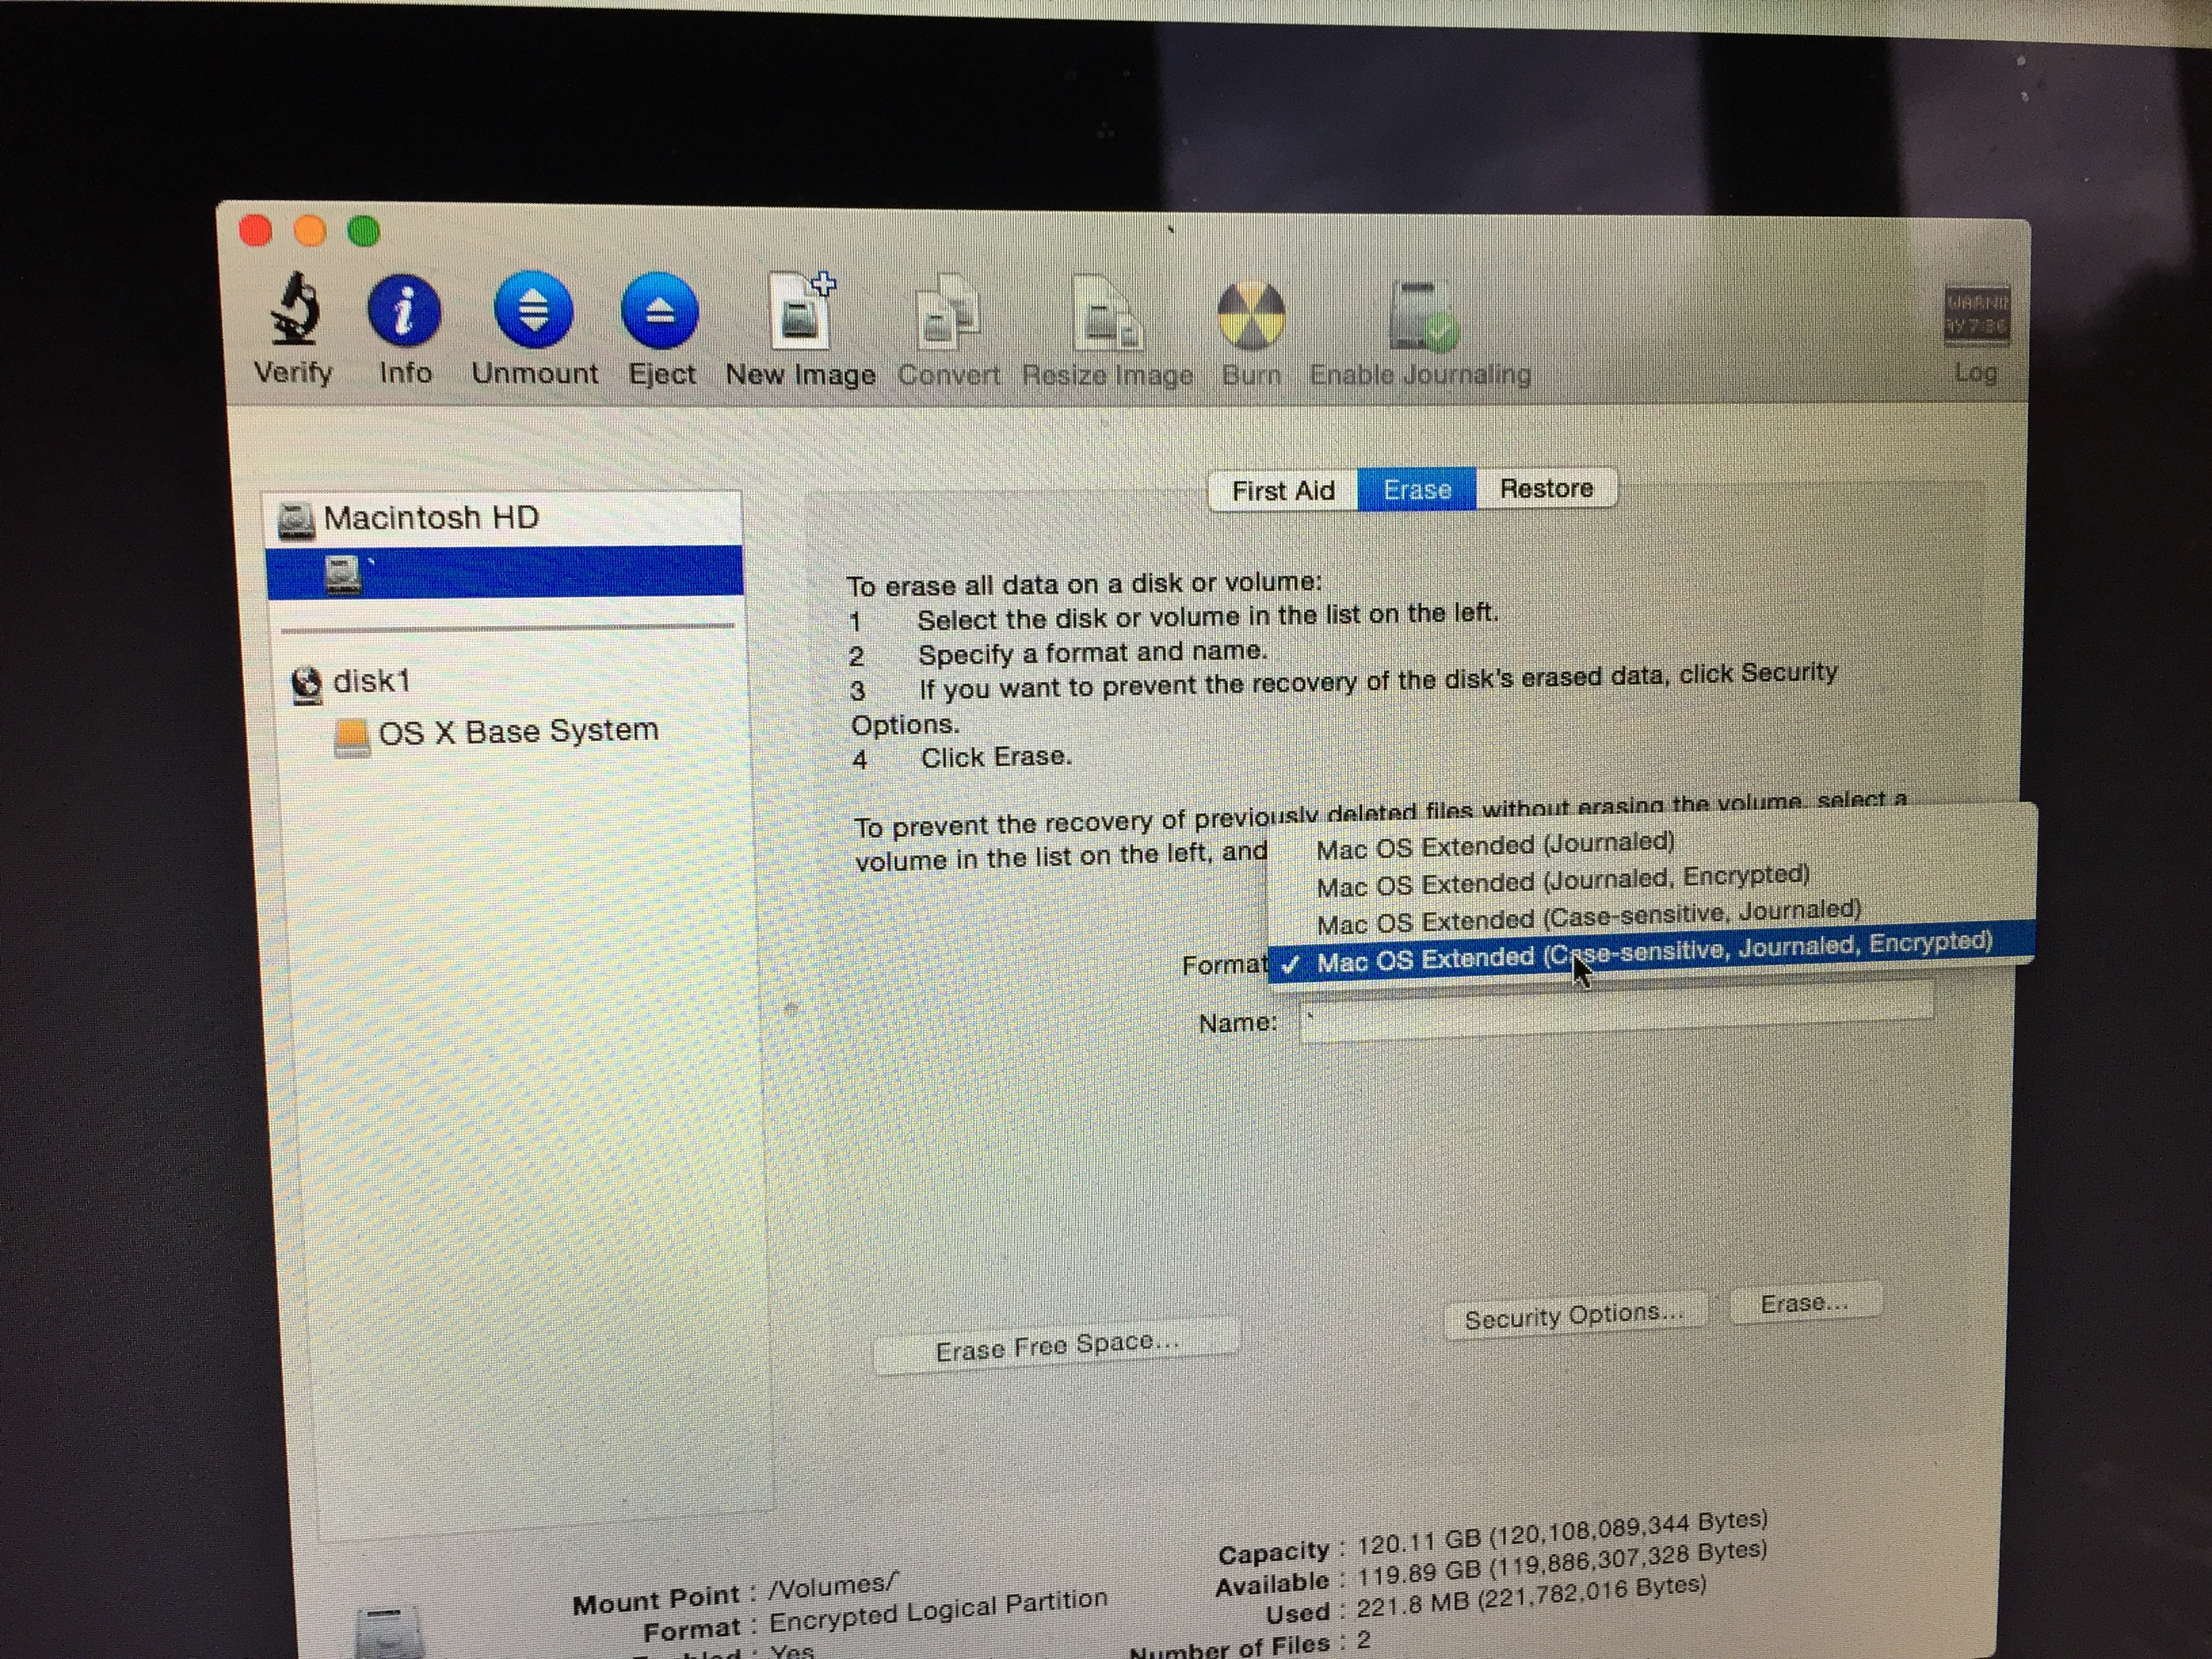This screenshot has width=2212, height=1659.
Task: Click the Used value 221.8 MB text
Action: (x=1531, y=1598)
